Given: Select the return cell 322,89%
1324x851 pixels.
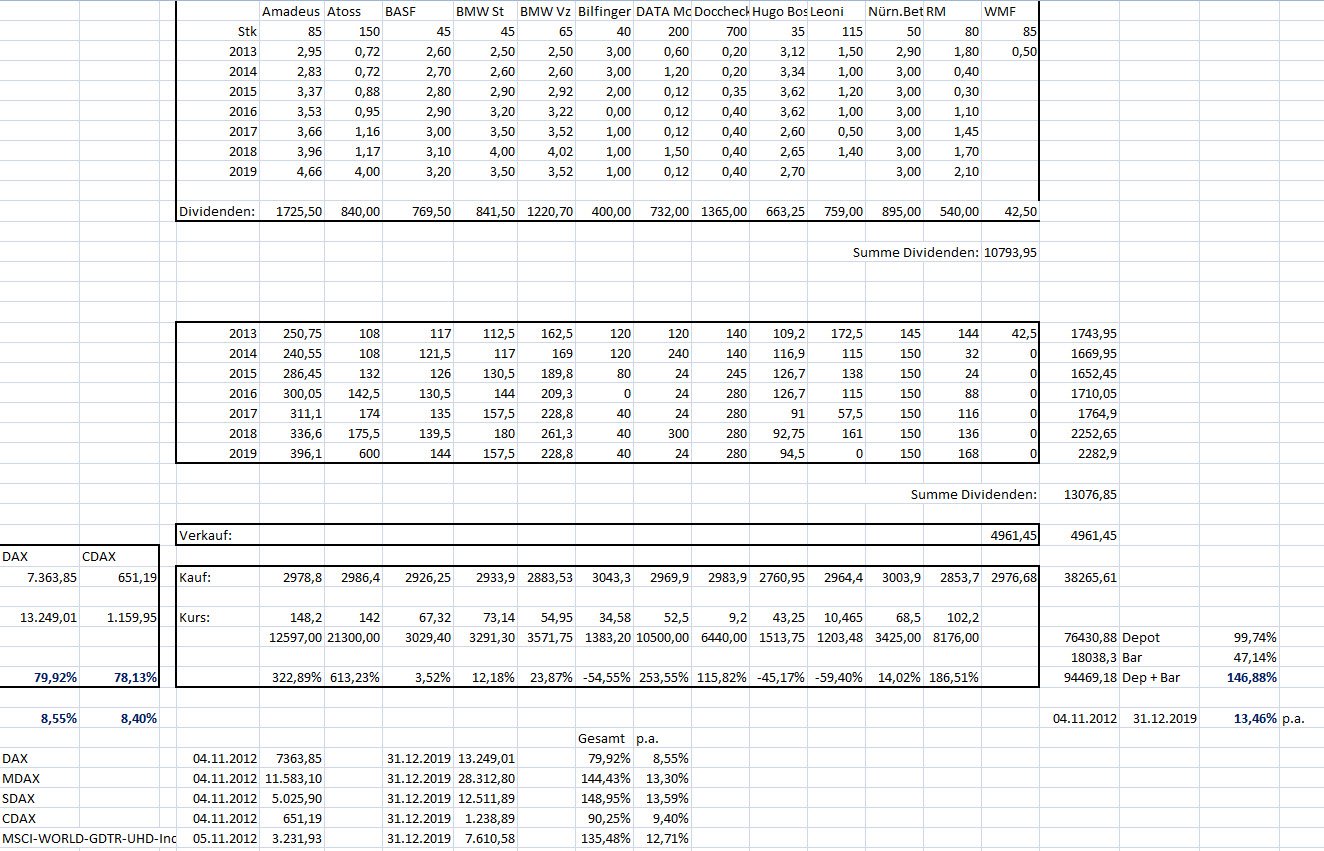Looking at the screenshot, I should click(x=296, y=678).
